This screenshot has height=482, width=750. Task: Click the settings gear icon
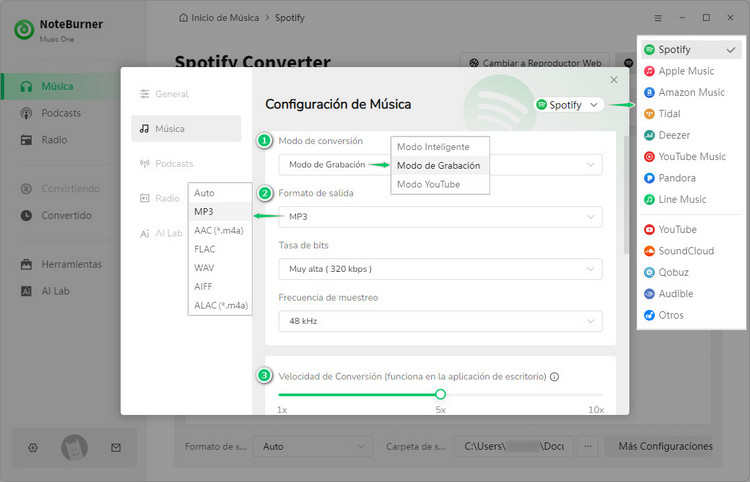click(x=33, y=448)
